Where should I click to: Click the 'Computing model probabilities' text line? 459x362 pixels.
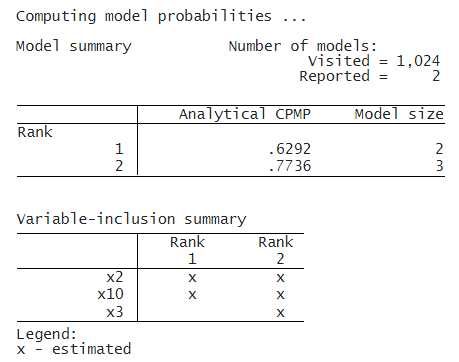point(161,17)
